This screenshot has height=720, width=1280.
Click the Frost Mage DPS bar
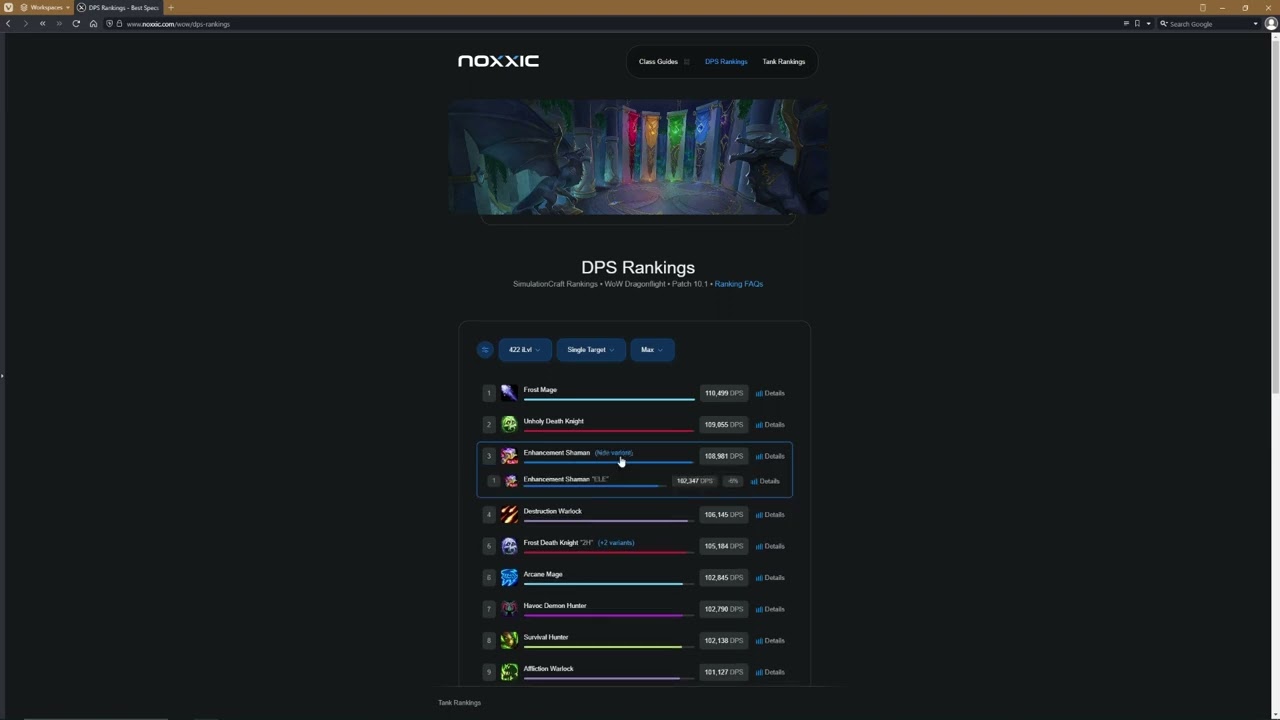[609, 400]
